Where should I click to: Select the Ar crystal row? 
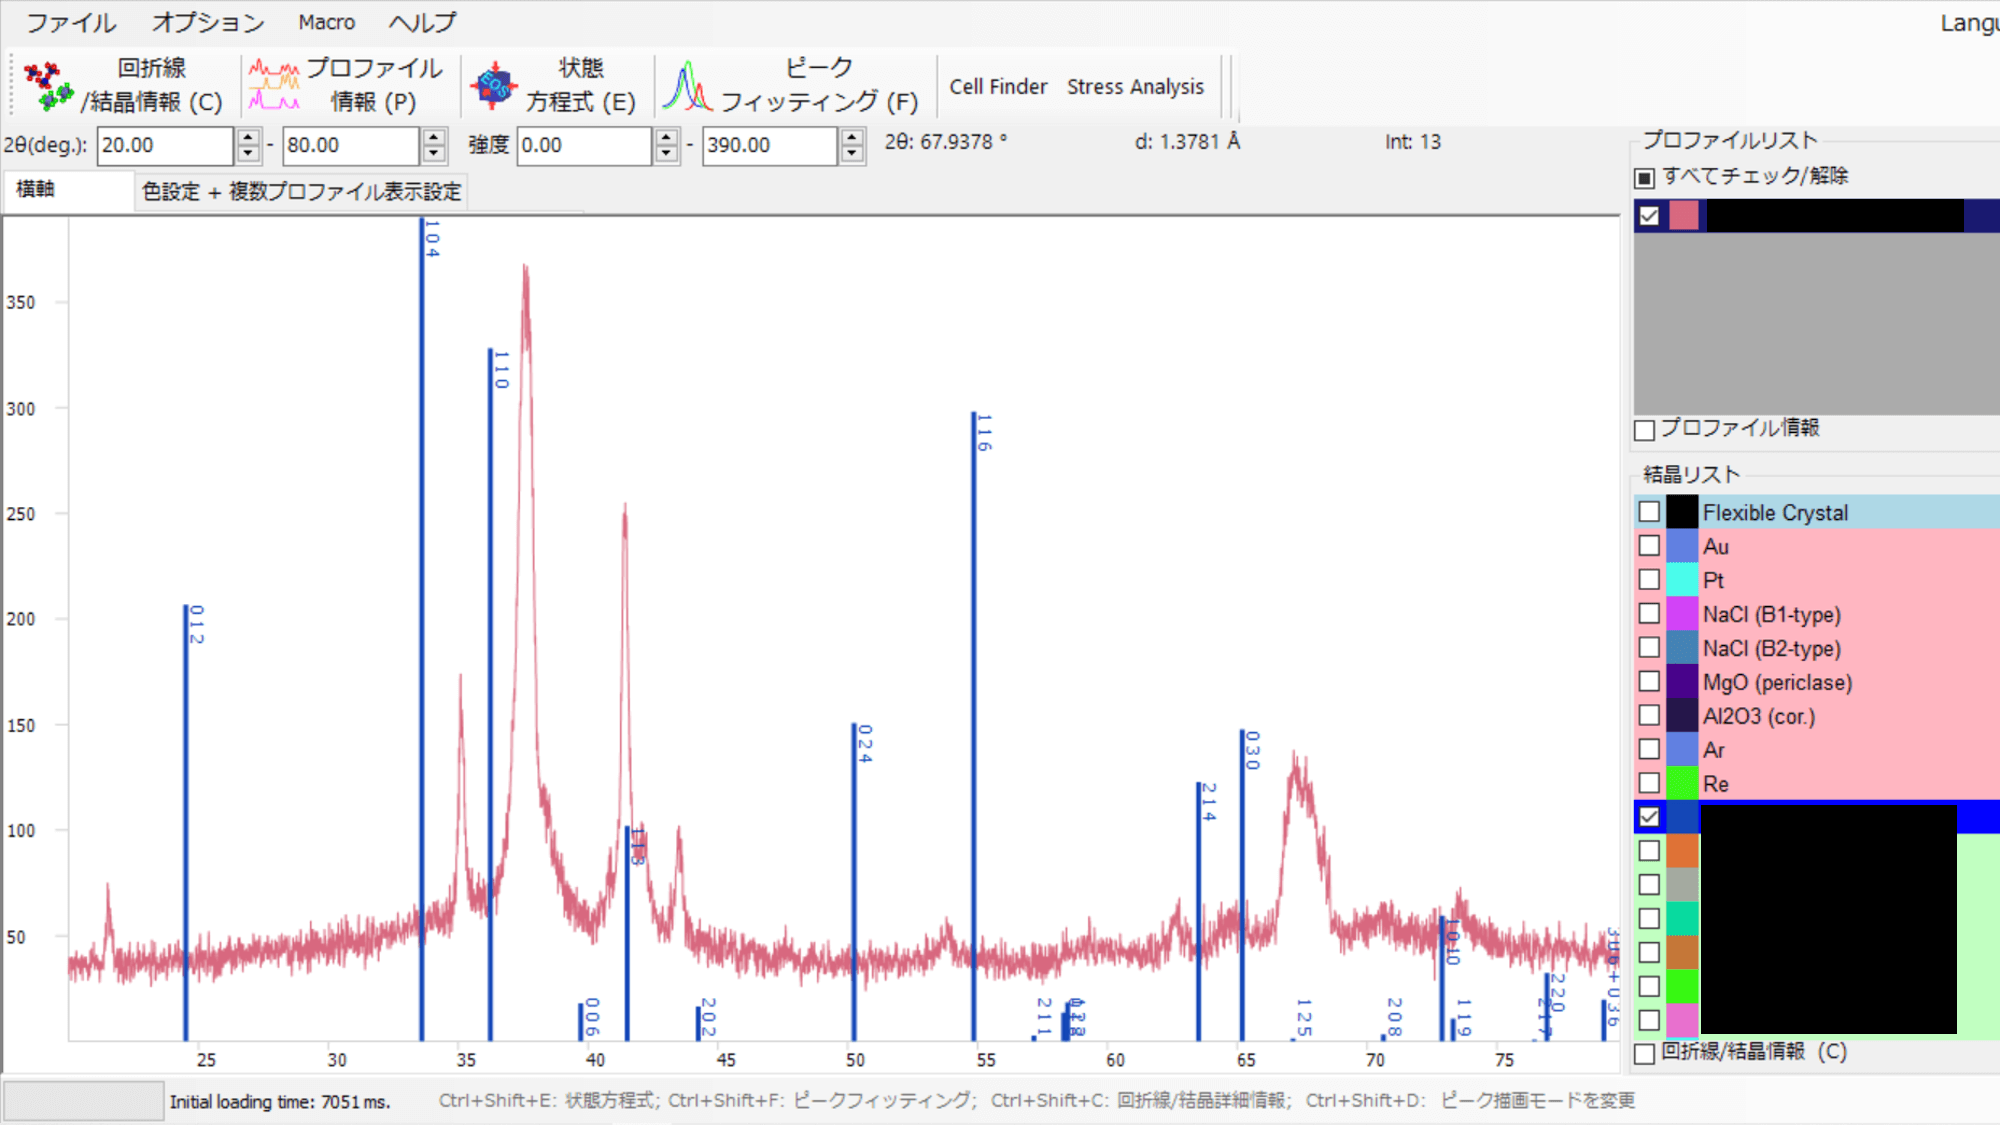(x=1817, y=750)
